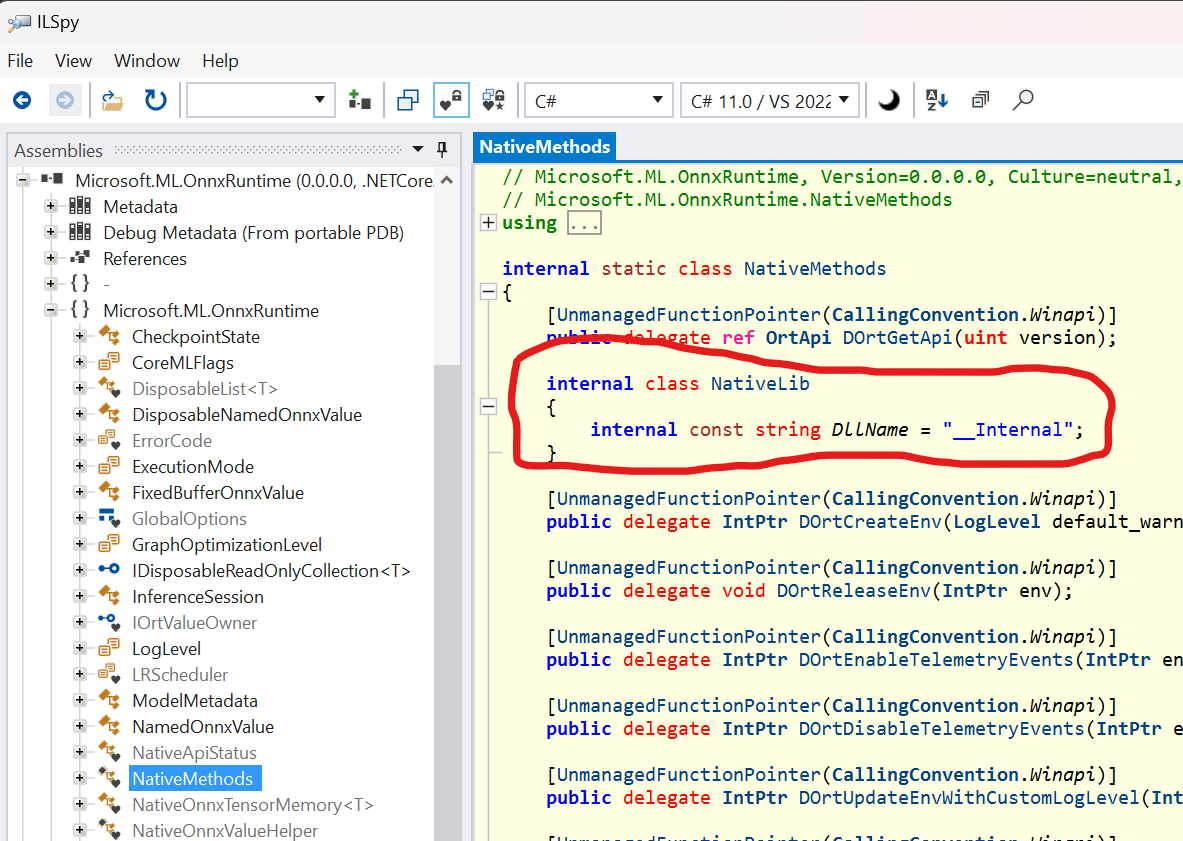
Task: Collapse the Microsoft.ML.OnnxRuntime assembly node
Action: coord(23,180)
